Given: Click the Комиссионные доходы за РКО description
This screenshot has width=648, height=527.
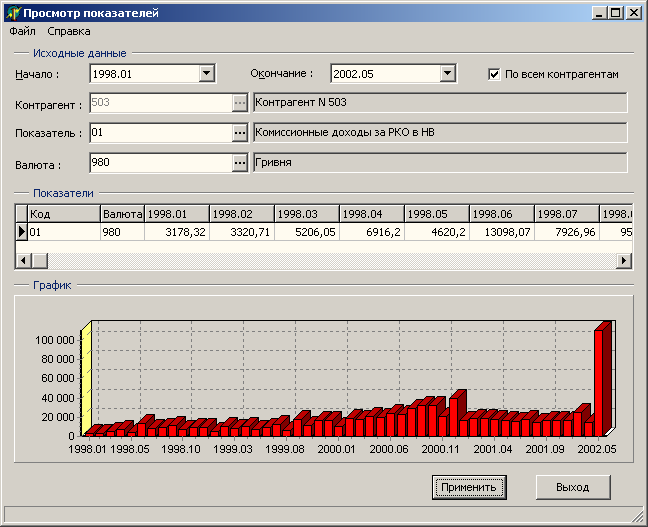Looking at the screenshot, I should click(x=440, y=132).
